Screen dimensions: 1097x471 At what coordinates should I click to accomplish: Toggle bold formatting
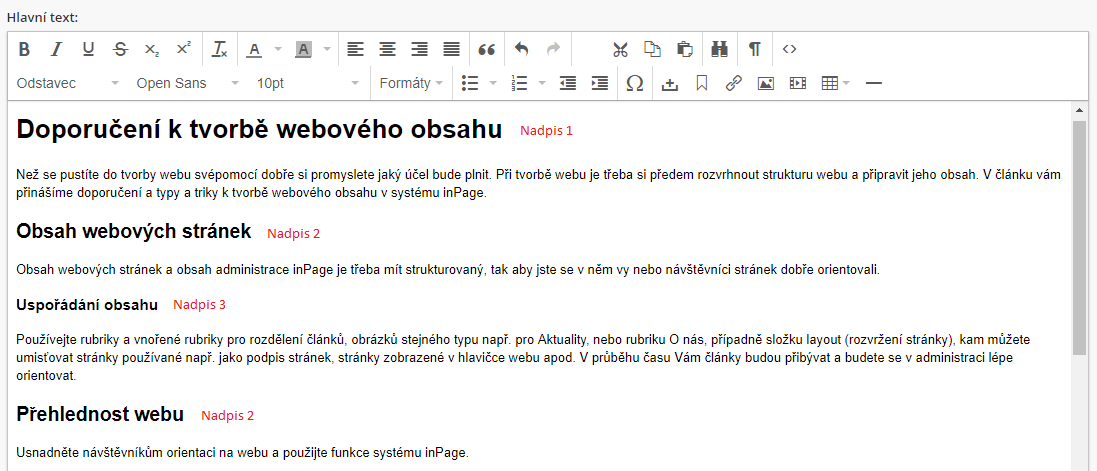tap(24, 49)
